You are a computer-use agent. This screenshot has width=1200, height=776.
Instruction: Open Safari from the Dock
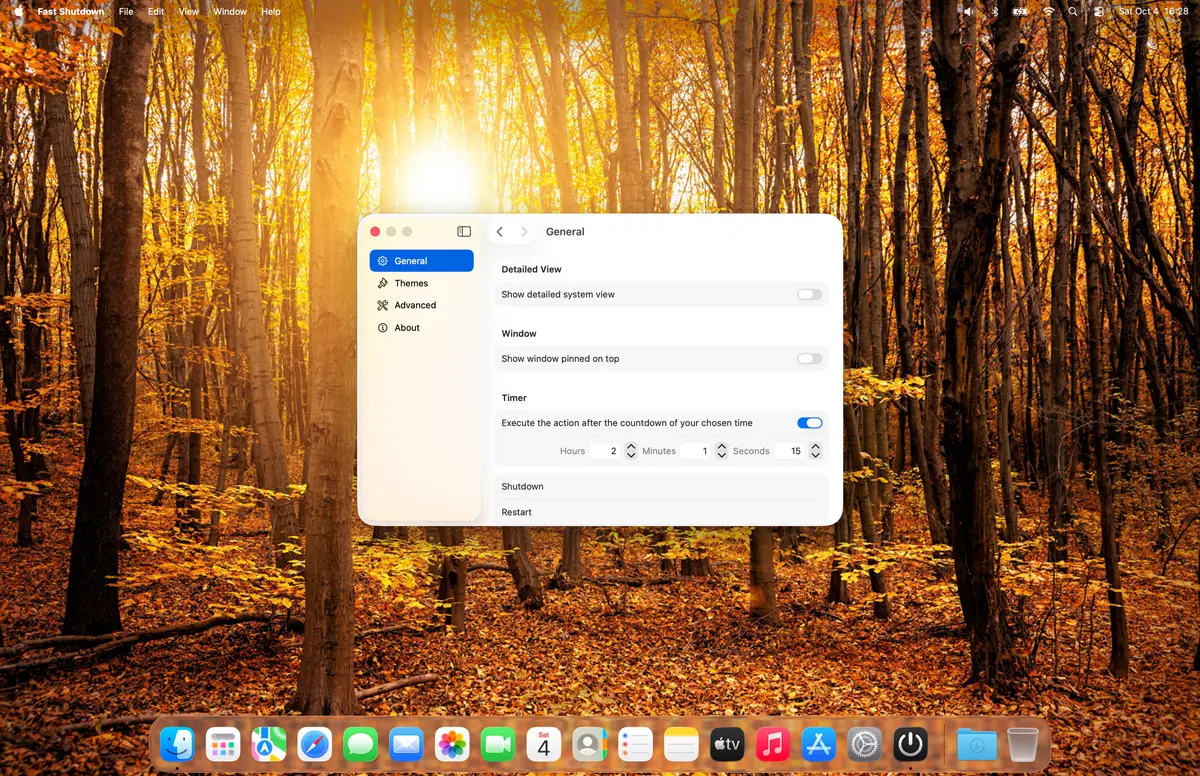click(314, 744)
